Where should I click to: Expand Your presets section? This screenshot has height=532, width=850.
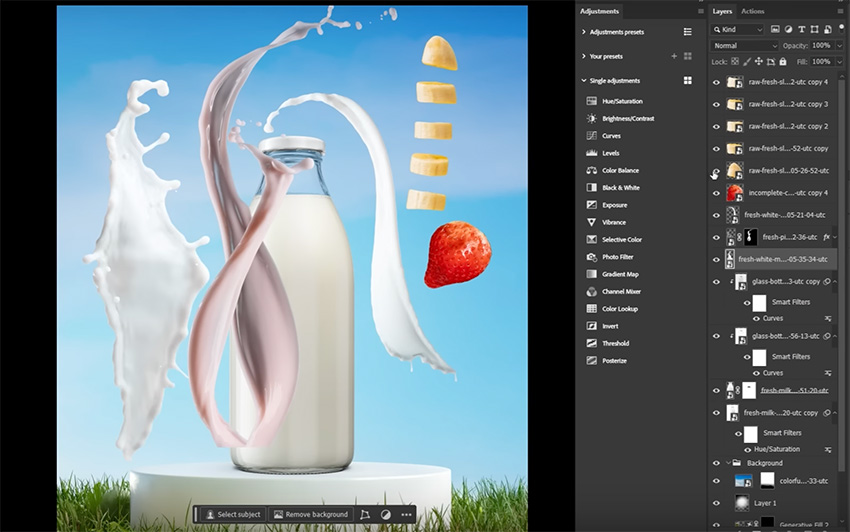point(583,56)
